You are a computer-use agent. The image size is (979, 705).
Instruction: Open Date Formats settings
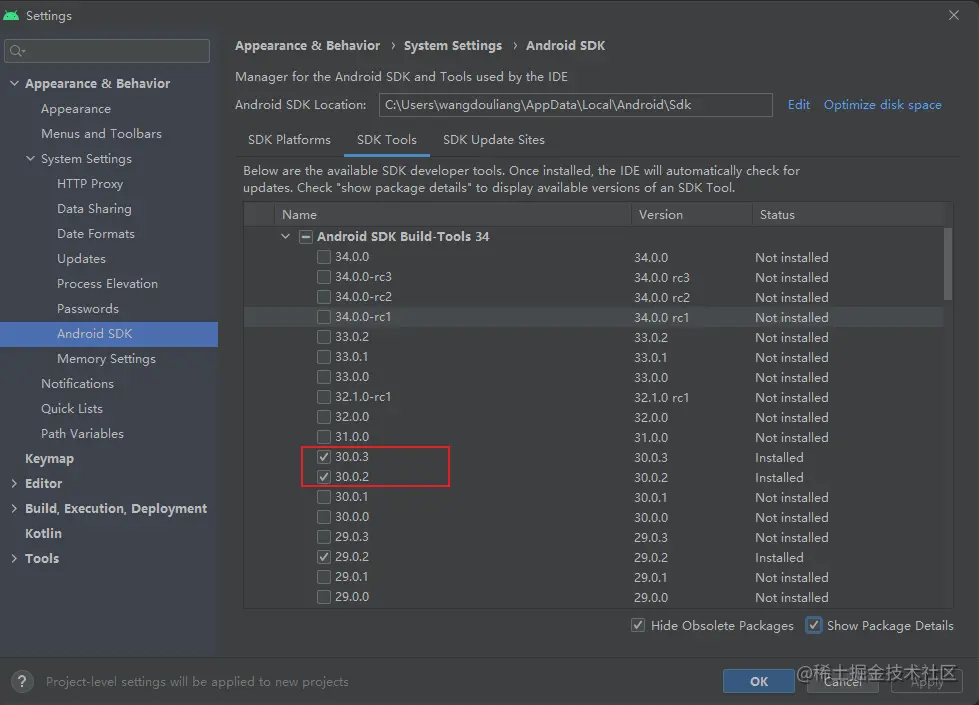96,234
